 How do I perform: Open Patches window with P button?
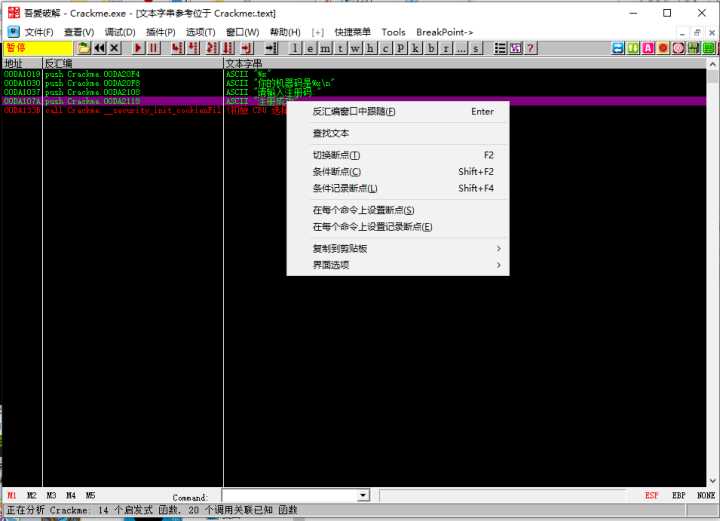[x=401, y=48]
